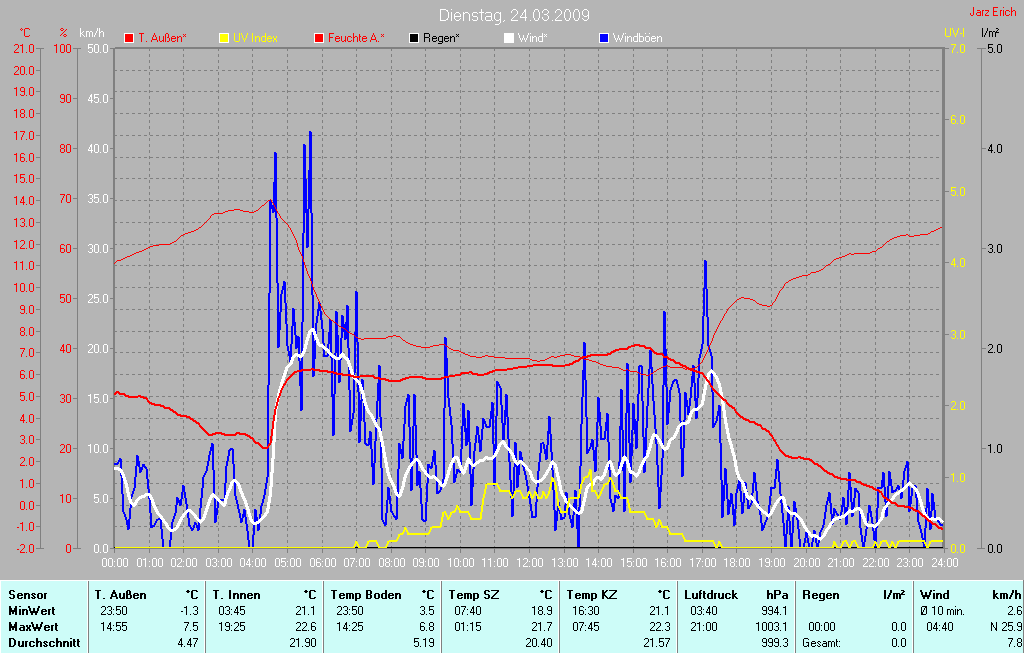Image resolution: width=1024 pixels, height=653 pixels.
Task: Click the '-1.3' minimum outside temperature value
Action: point(189,611)
